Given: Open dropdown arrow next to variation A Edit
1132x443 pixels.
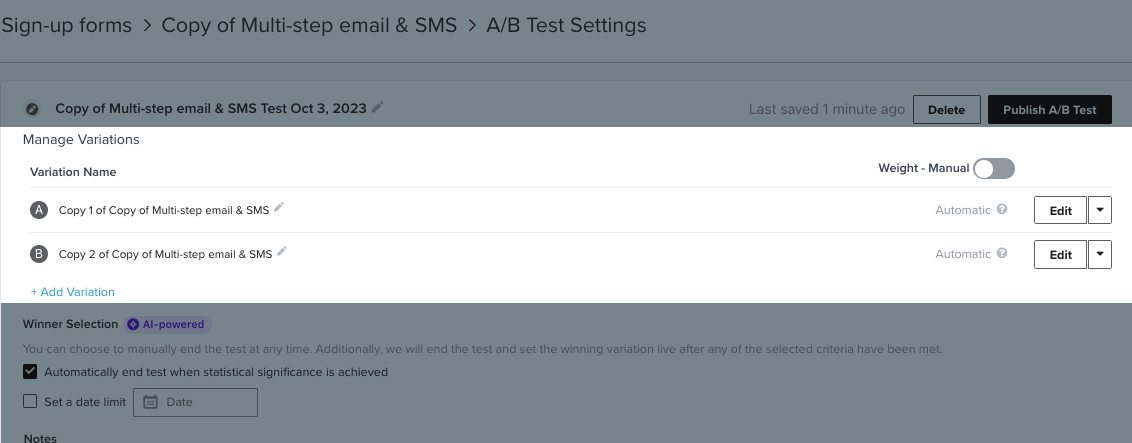Looking at the screenshot, I should tap(1099, 210).
